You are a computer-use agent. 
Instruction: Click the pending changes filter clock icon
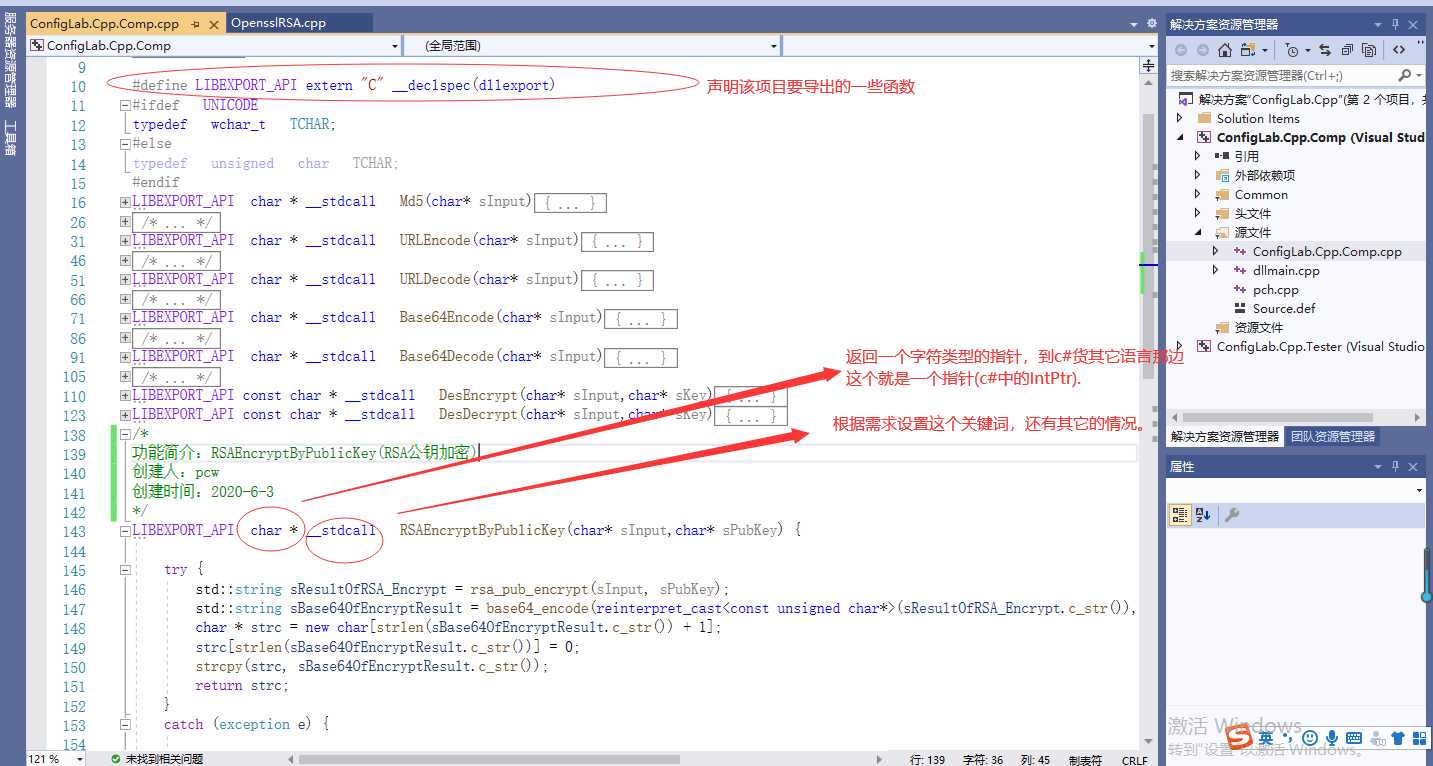point(1292,50)
